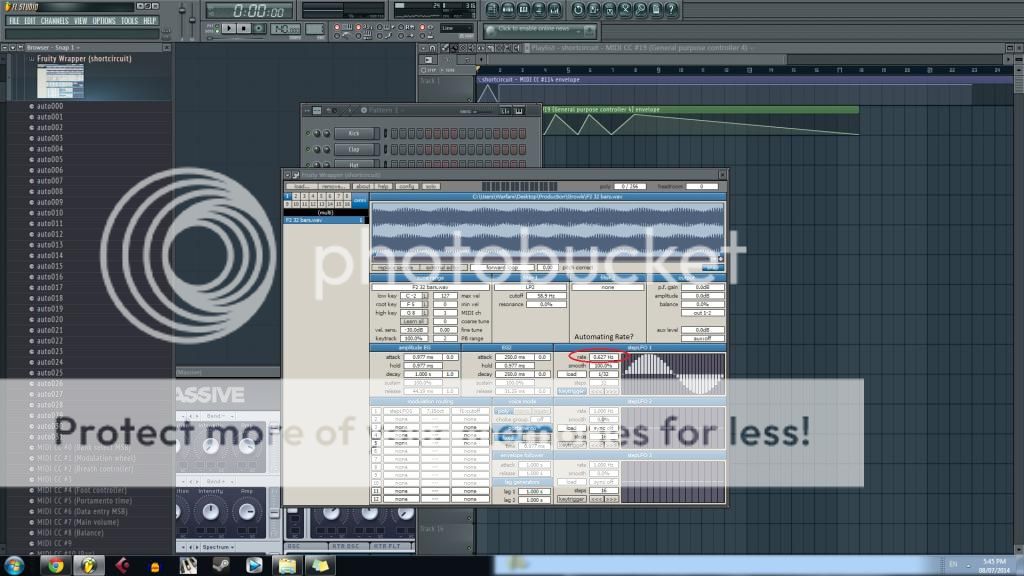Open the config button in shortcircuit

[407, 187]
